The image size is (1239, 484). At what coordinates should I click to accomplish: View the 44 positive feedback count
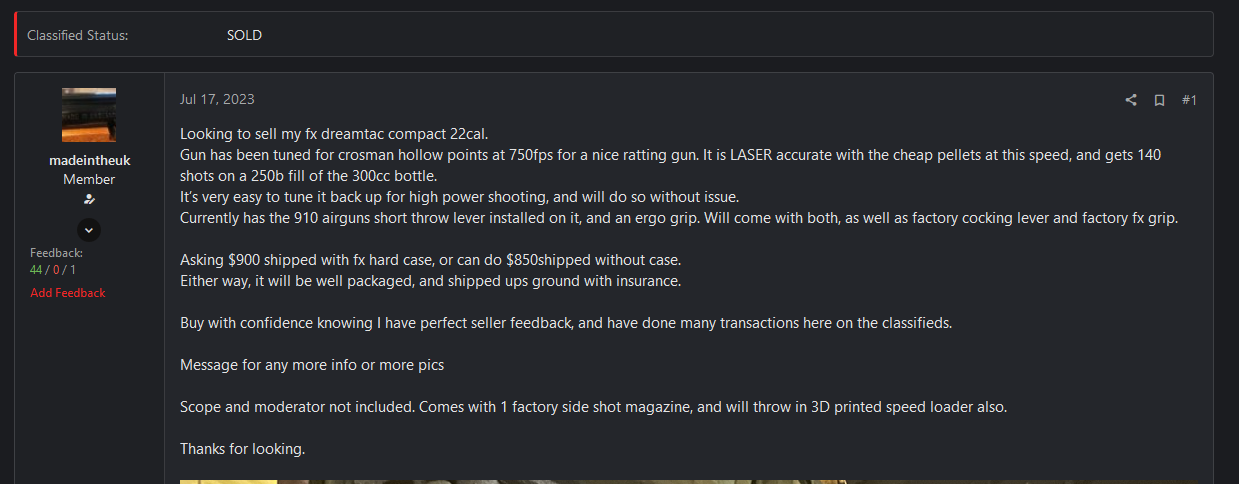(36, 270)
